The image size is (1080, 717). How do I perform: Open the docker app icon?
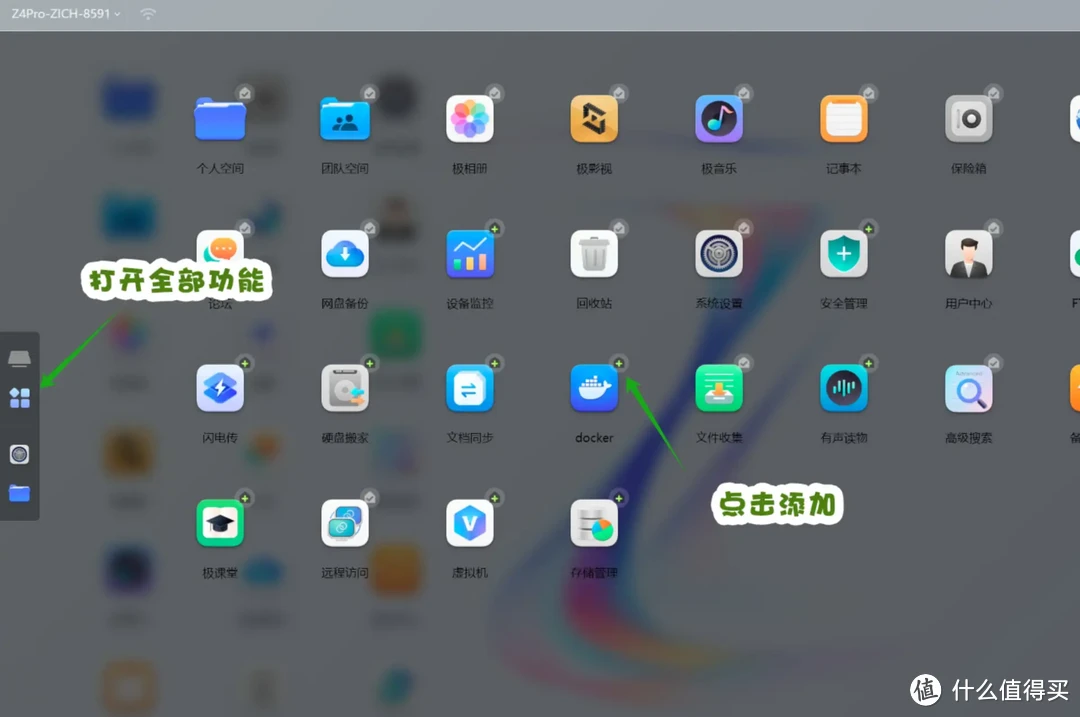(594, 388)
